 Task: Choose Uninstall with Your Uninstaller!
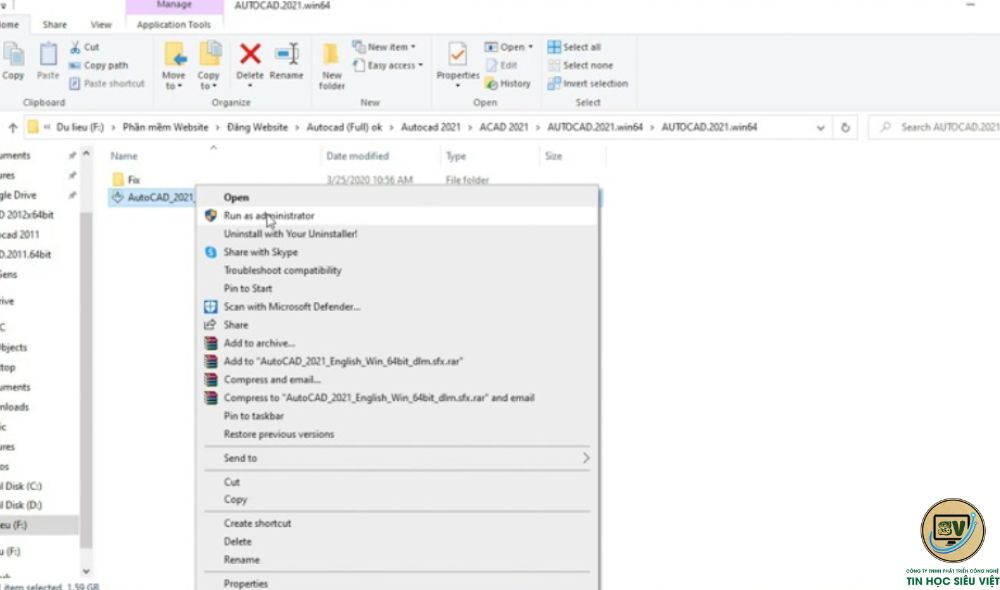pyautogui.click(x=398, y=234)
